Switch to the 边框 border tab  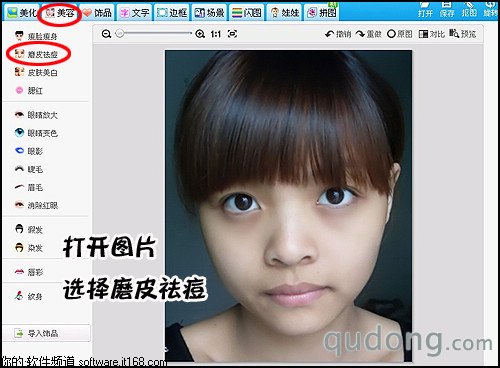(x=172, y=13)
